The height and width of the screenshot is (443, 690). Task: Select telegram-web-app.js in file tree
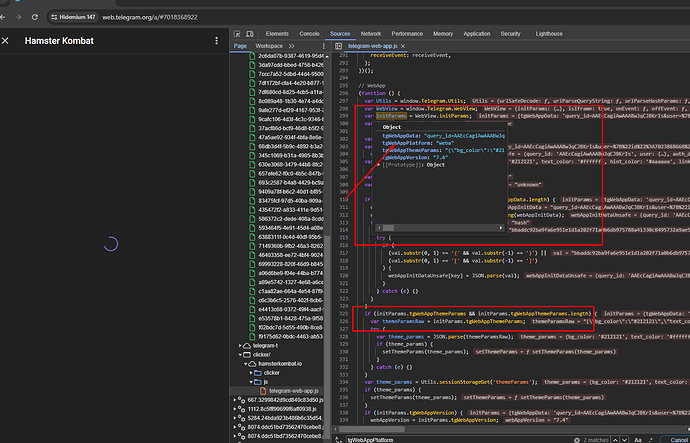pos(294,391)
